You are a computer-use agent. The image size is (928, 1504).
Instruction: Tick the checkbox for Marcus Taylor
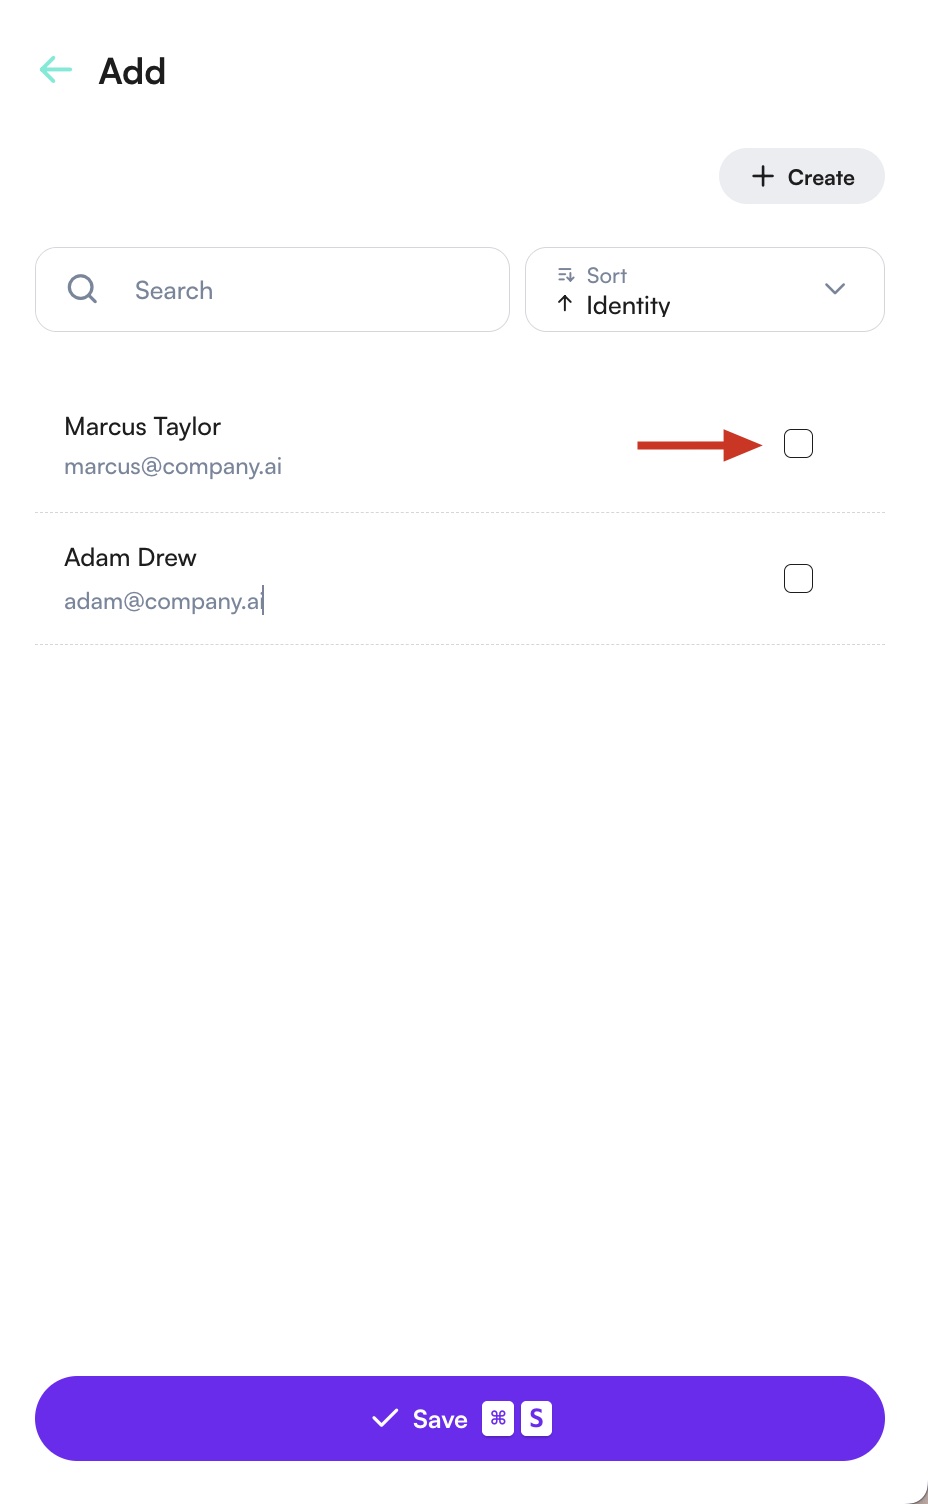798,443
